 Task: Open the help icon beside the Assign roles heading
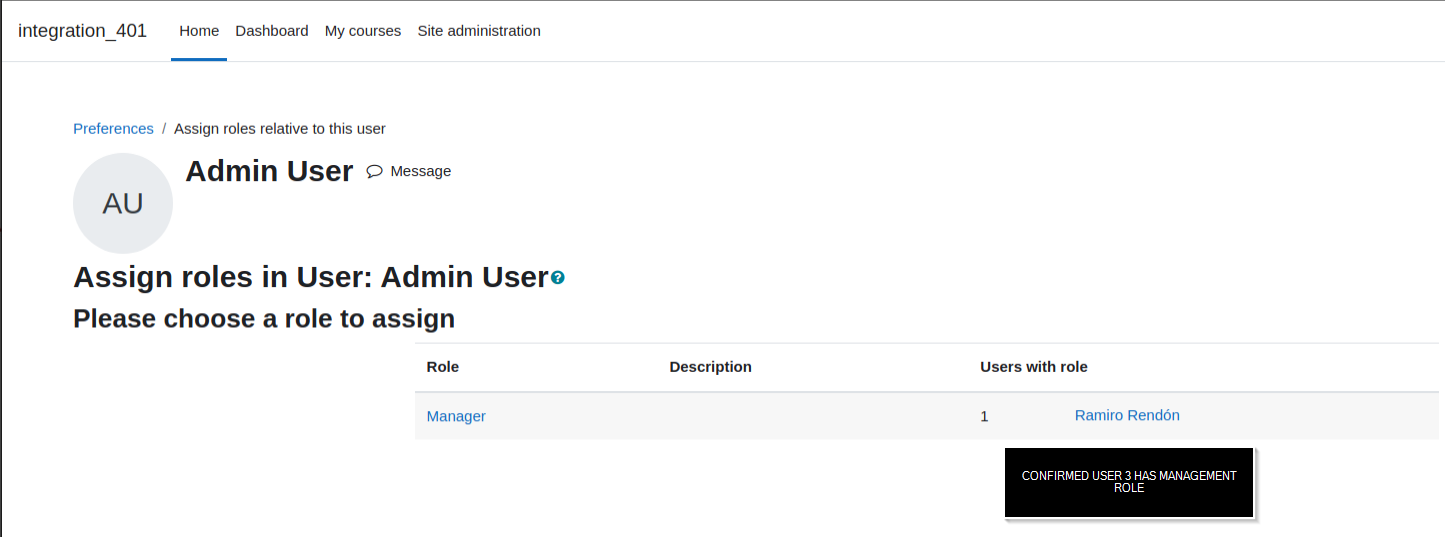pos(558,277)
